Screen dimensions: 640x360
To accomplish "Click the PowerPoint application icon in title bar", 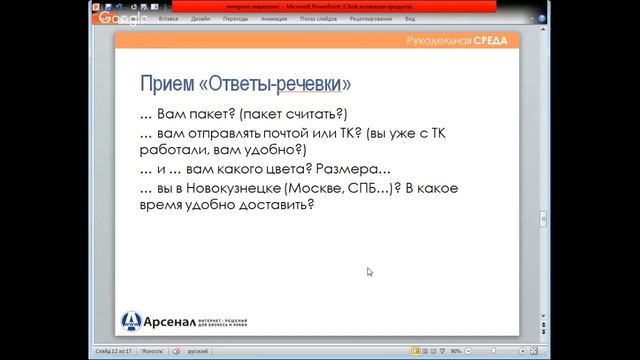I will (x=96, y=7).
